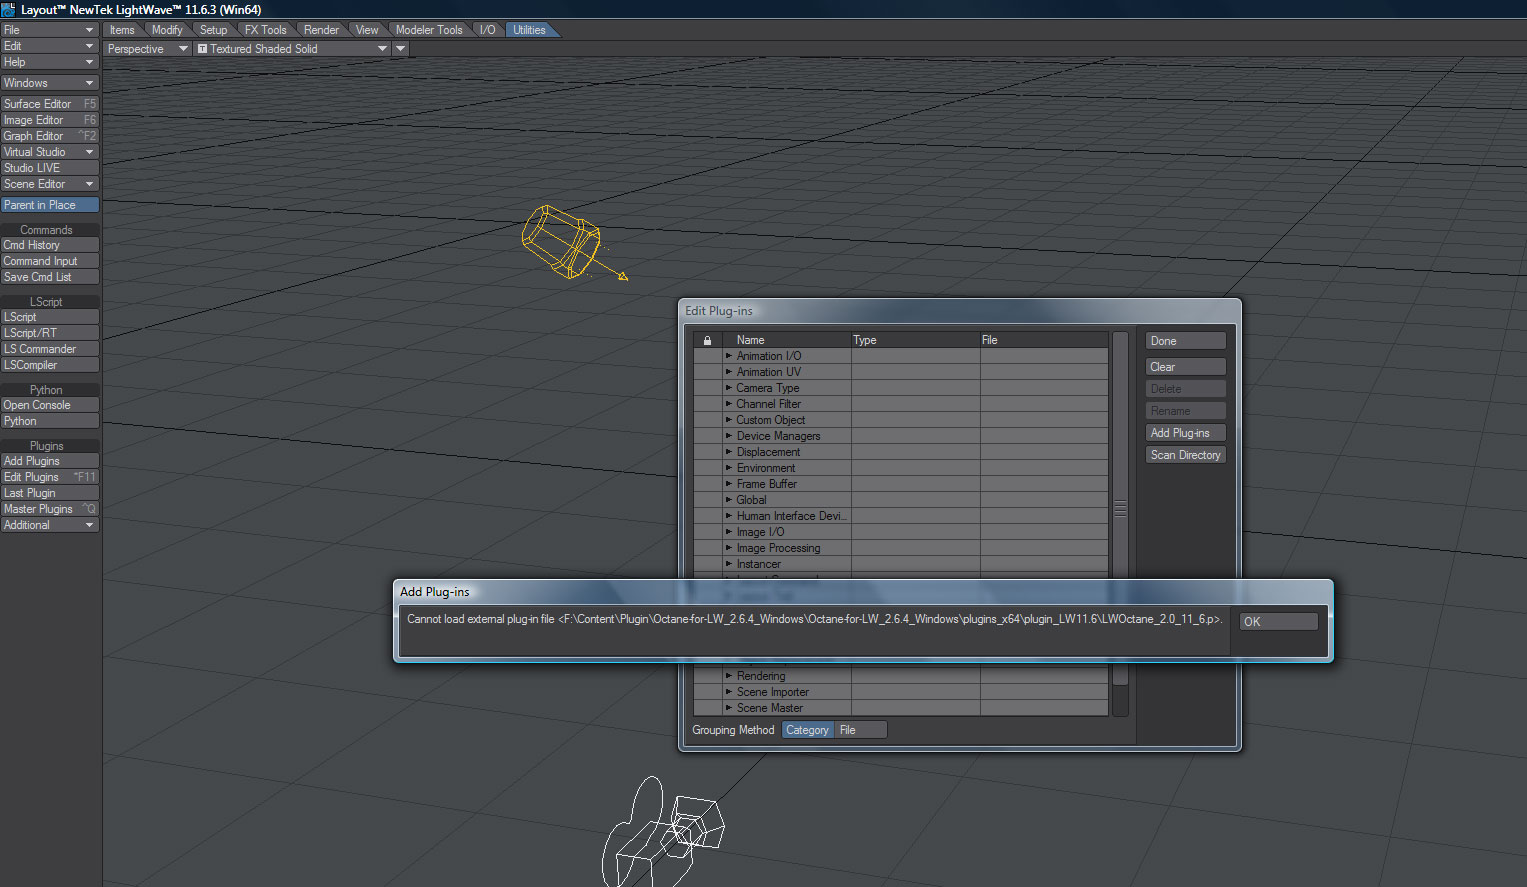Open Master Plugins
This screenshot has height=887, width=1527.
pyautogui.click(x=49, y=509)
